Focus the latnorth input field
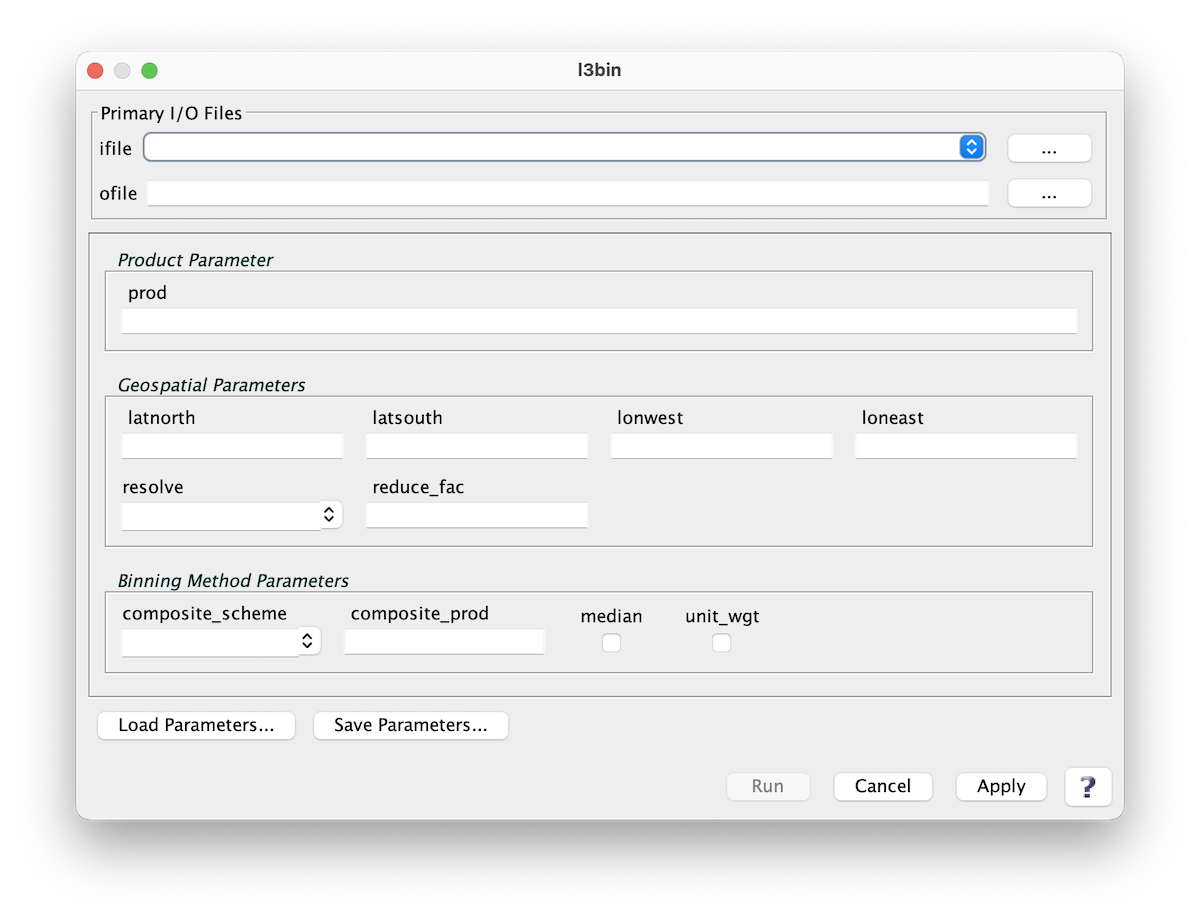 point(232,446)
